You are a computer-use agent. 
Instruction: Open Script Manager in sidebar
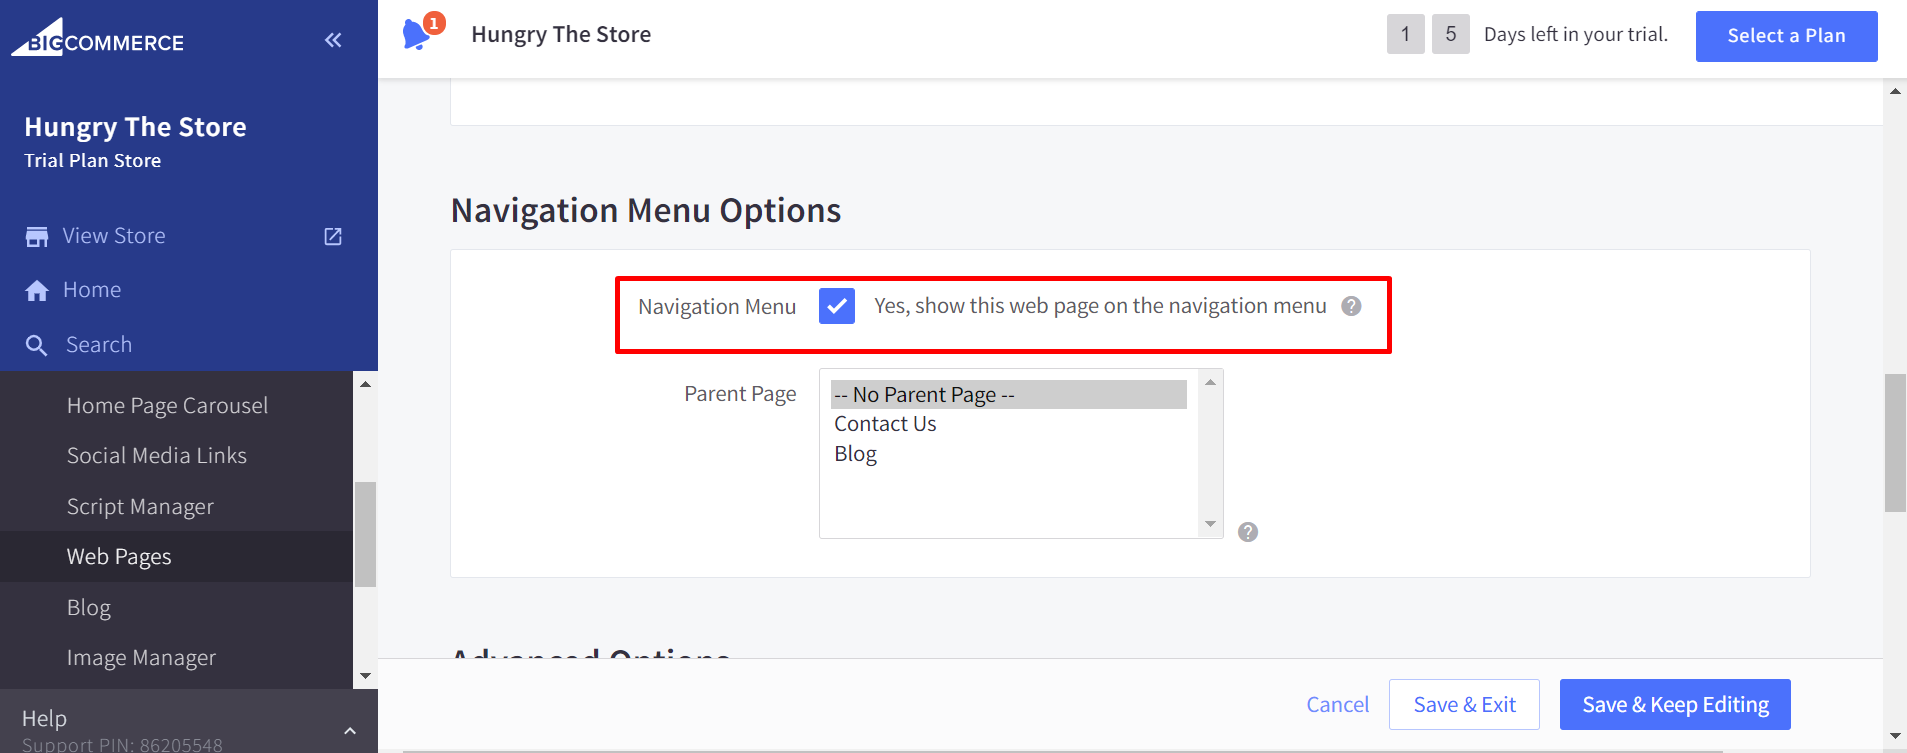coord(140,507)
